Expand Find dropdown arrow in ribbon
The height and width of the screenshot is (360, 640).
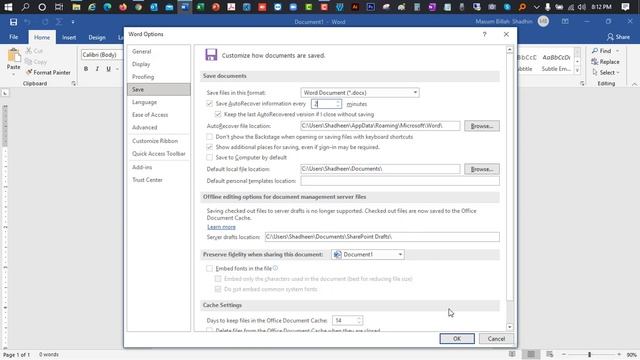coord(618,51)
